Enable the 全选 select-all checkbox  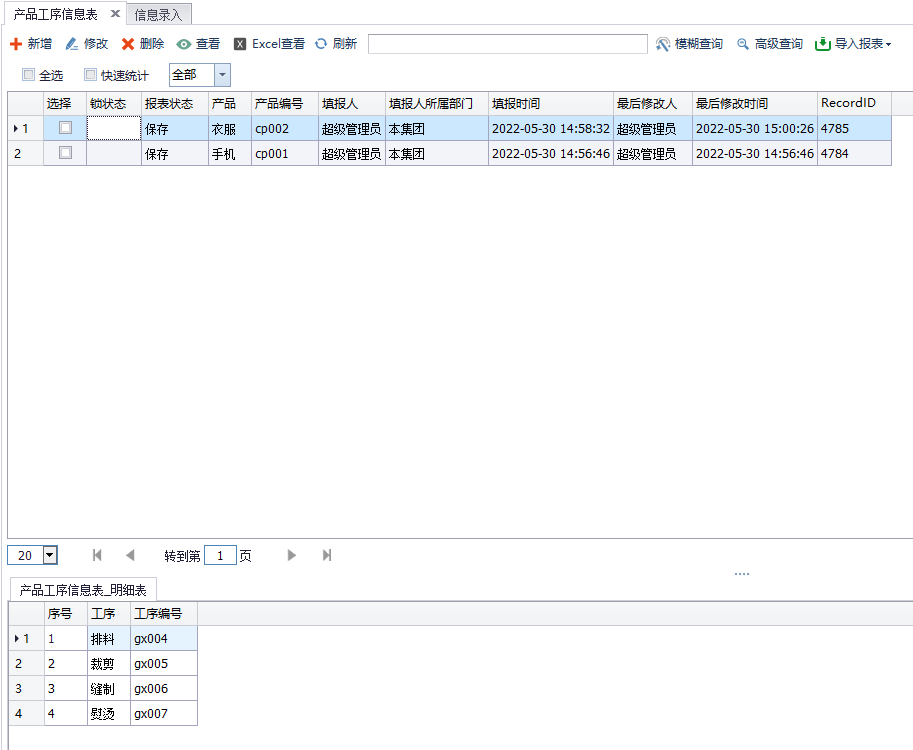(28, 75)
